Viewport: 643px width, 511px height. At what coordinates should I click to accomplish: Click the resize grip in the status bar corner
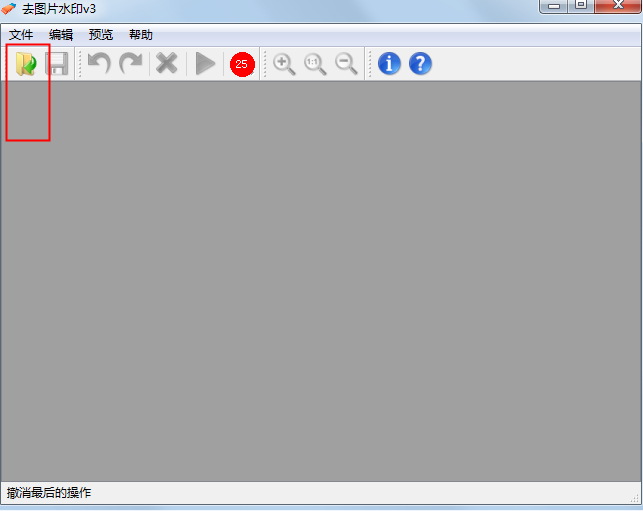click(x=635, y=497)
